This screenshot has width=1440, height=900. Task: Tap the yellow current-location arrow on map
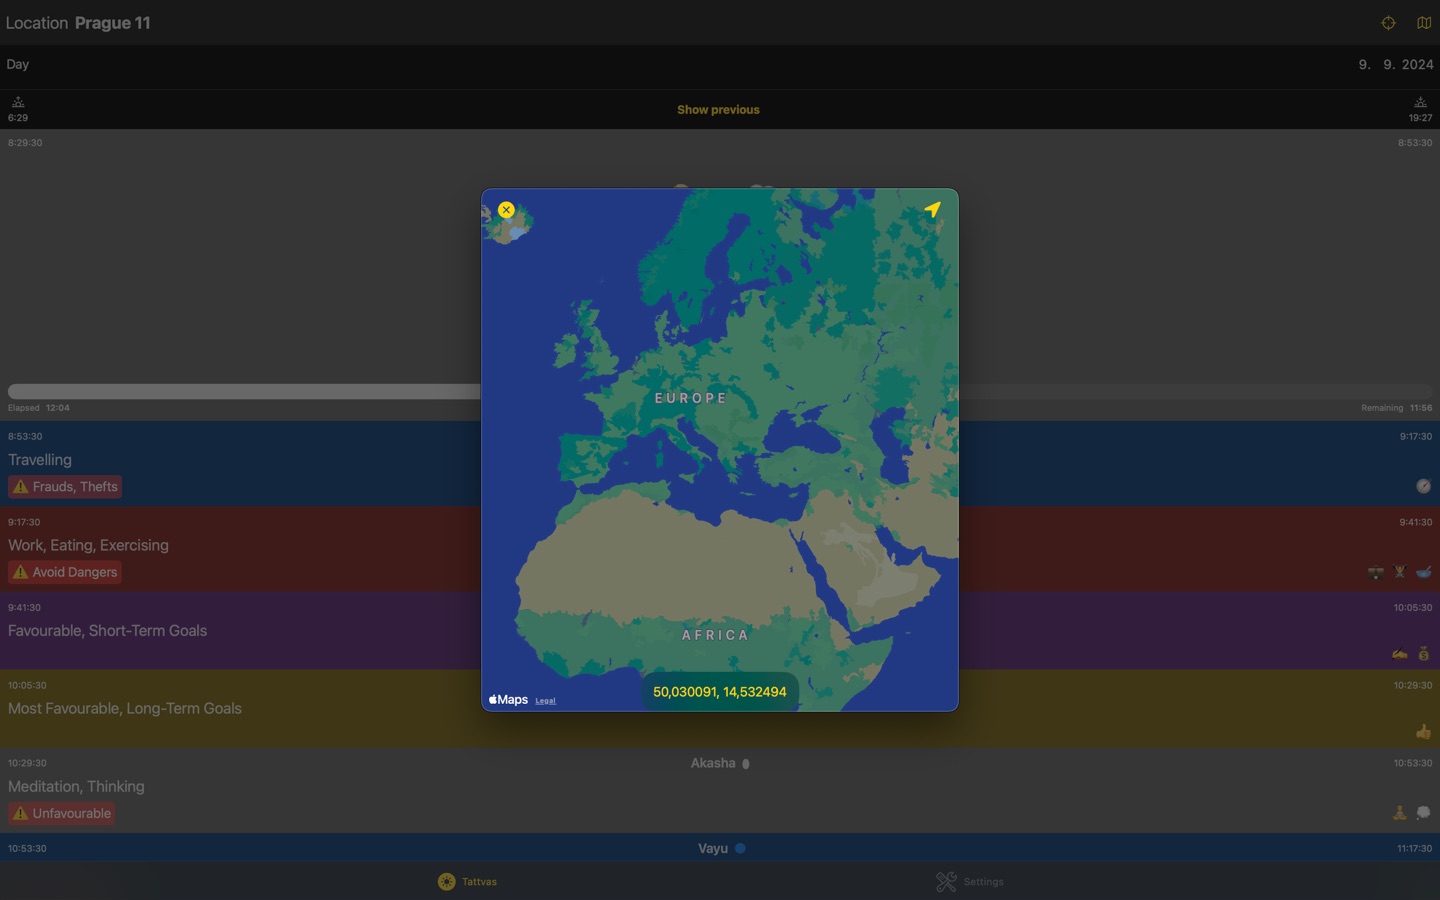click(932, 209)
